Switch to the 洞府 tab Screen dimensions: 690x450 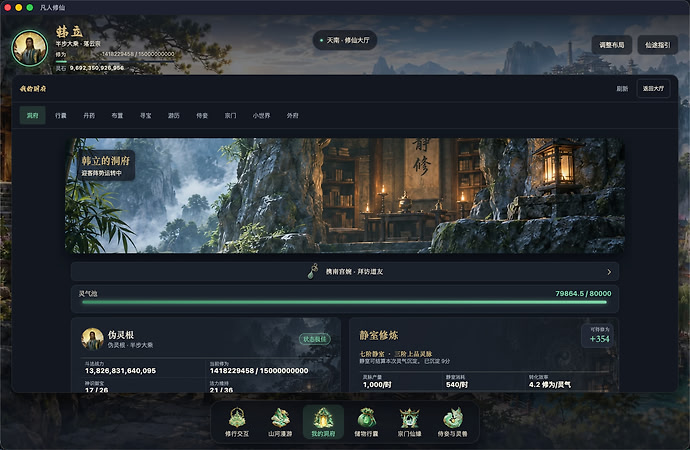[x=33, y=116]
